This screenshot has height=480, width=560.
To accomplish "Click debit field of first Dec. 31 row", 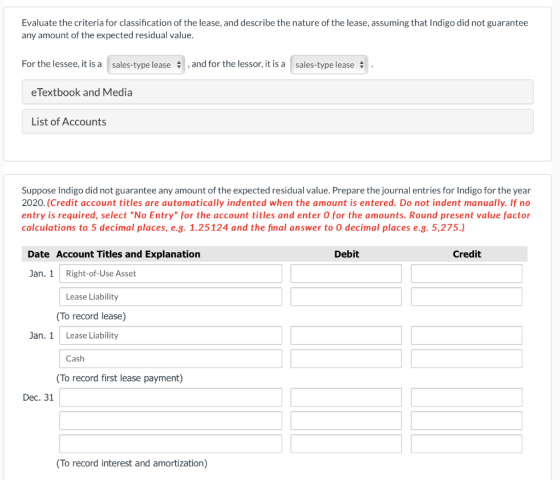I will point(346,398).
